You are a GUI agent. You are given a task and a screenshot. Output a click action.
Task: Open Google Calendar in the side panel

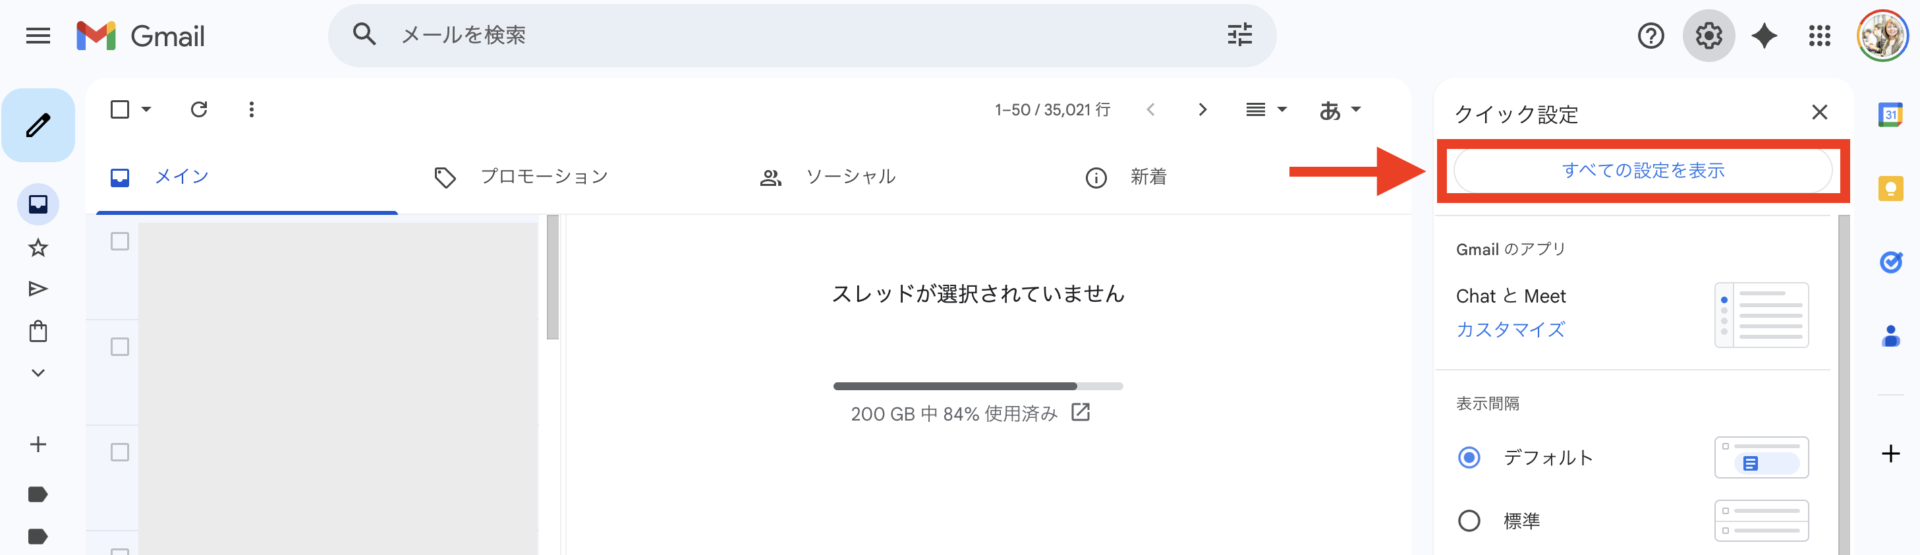(1890, 115)
